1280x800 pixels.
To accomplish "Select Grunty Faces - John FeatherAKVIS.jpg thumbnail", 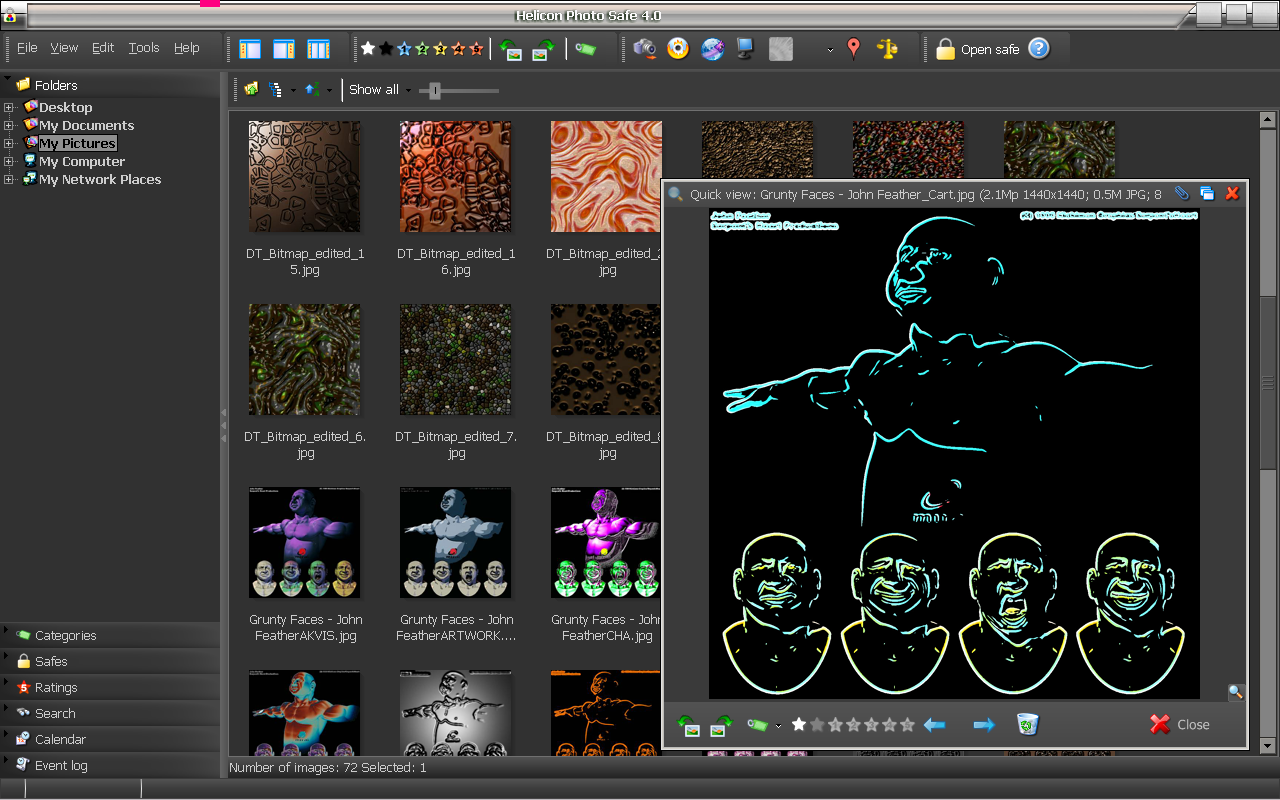I will pyautogui.click(x=305, y=543).
